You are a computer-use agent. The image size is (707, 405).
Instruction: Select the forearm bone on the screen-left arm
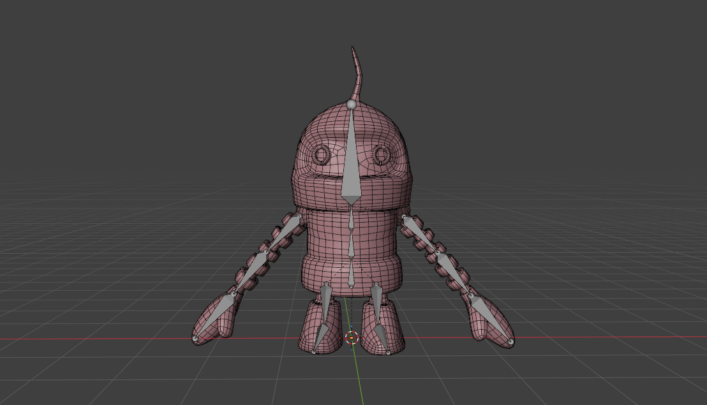coord(250,272)
